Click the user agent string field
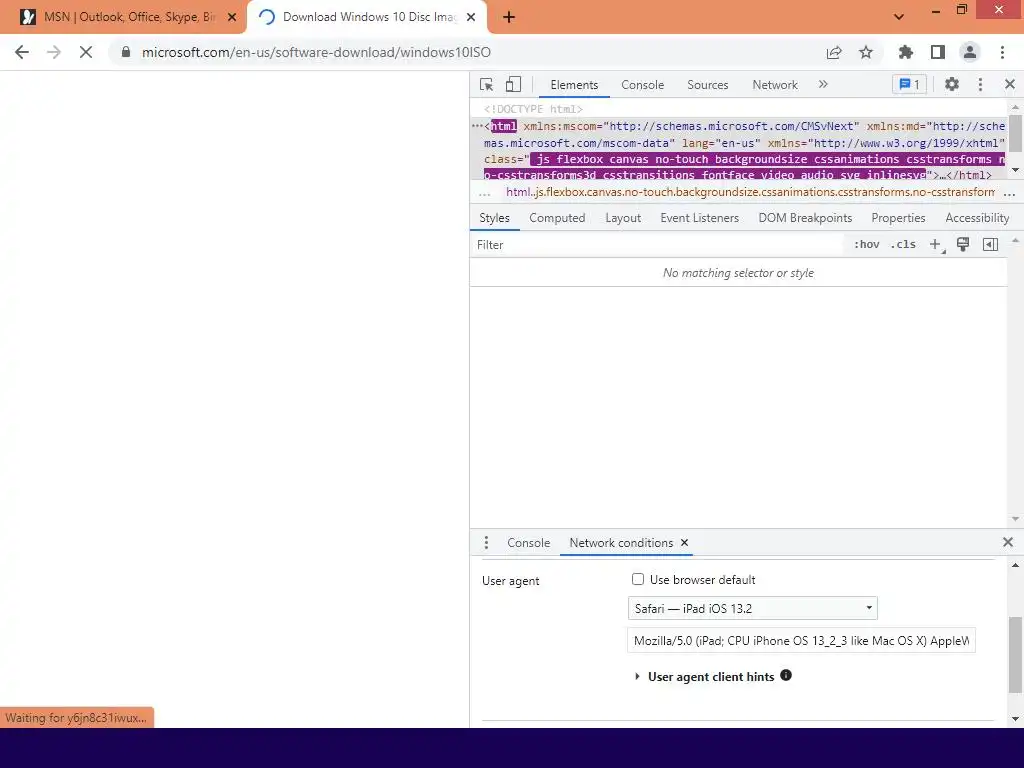The image size is (1024, 768). tap(801, 641)
